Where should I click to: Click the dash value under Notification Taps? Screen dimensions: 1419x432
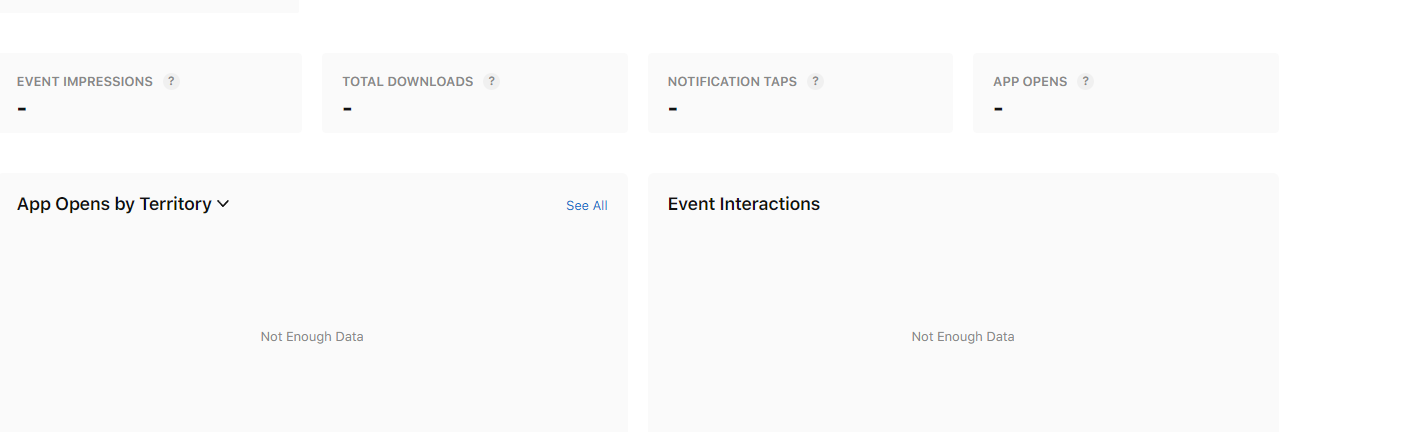pyautogui.click(x=673, y=107)
